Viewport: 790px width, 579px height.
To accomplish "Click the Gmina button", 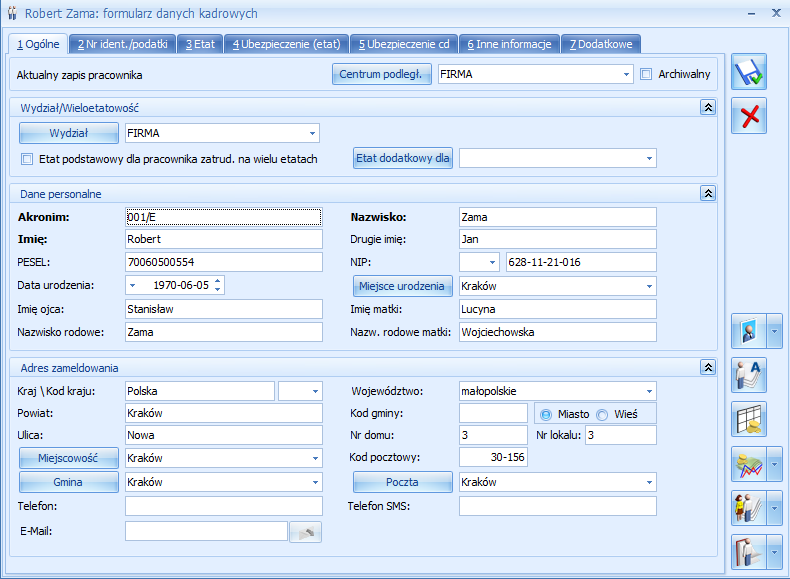I will click(69, 482).
